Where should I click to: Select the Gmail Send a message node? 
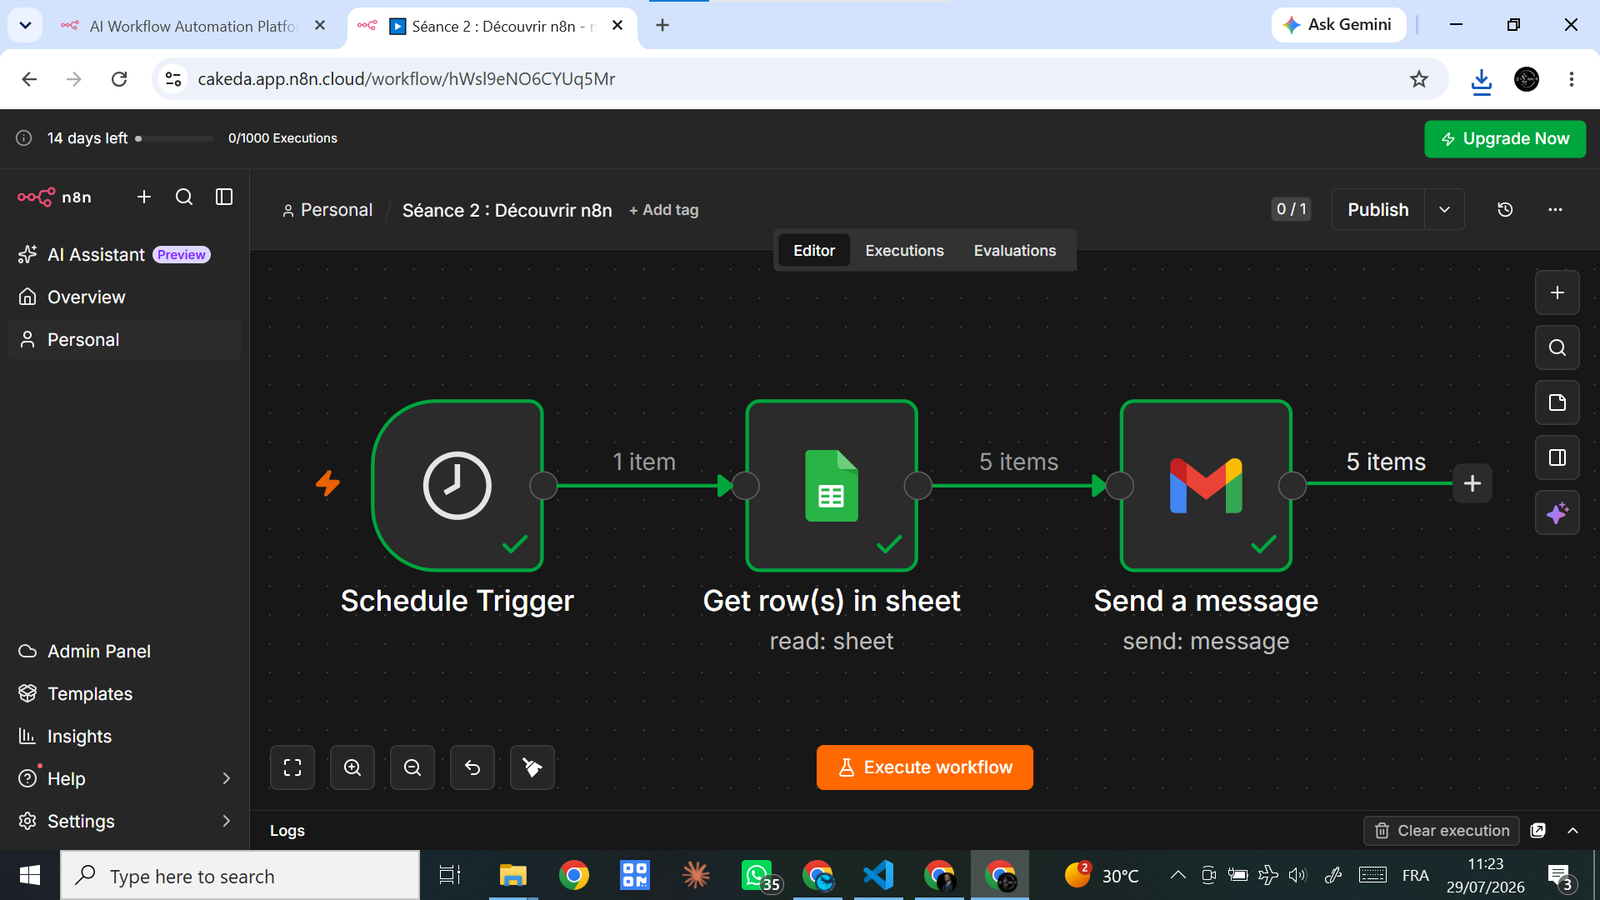coord(1206,486)
